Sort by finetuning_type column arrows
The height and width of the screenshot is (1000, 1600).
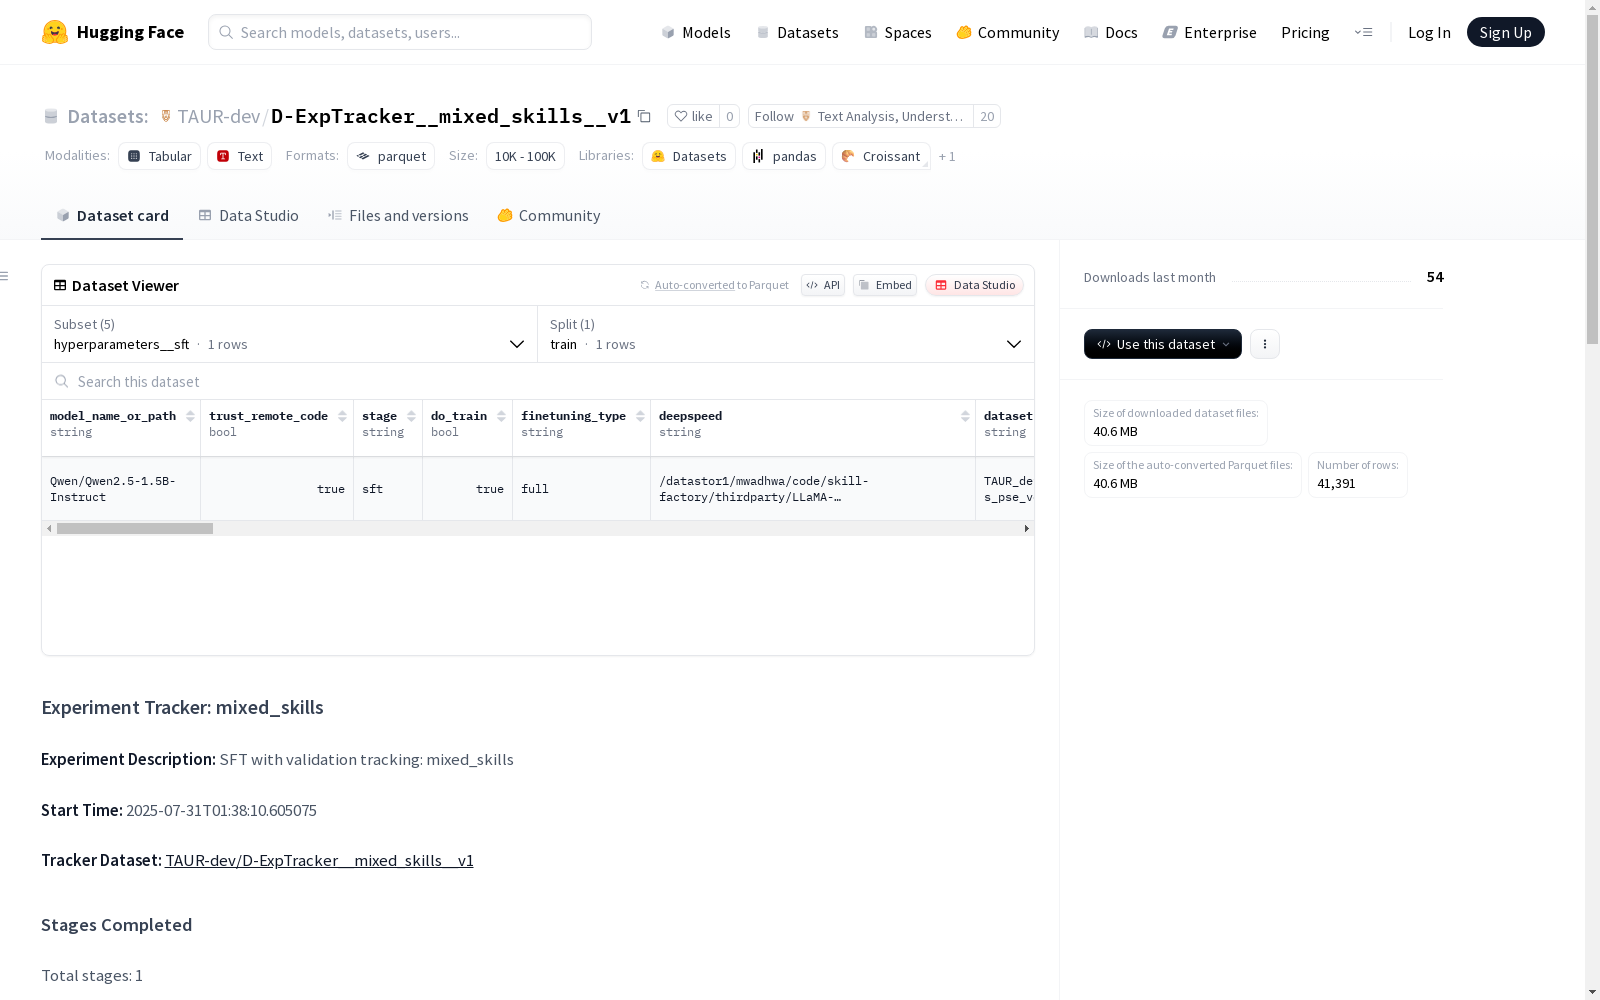[640, 416]
